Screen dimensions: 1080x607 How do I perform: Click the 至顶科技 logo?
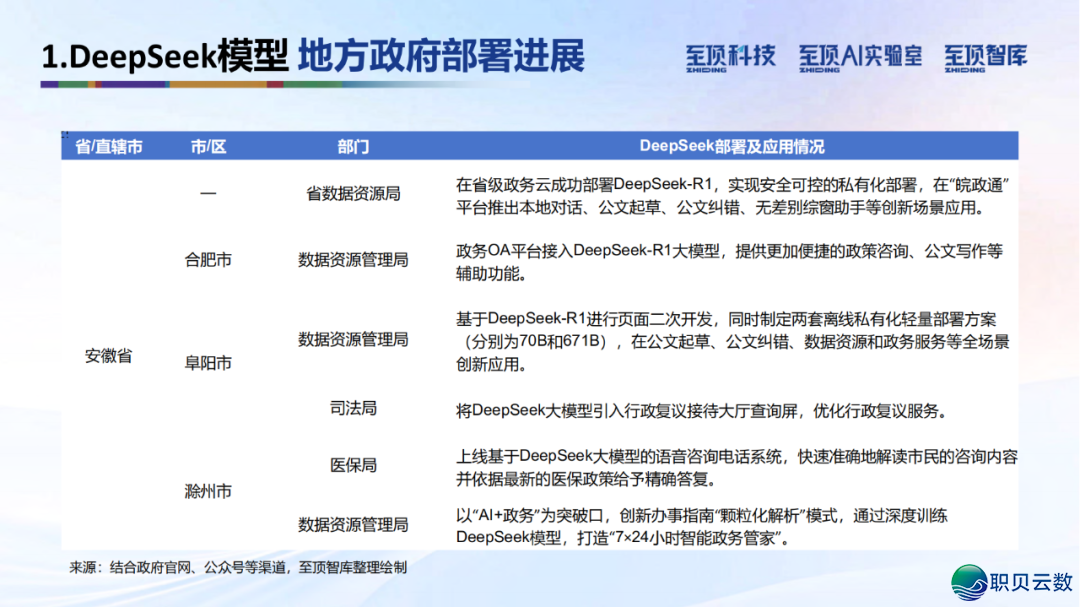tap(730, 58)
